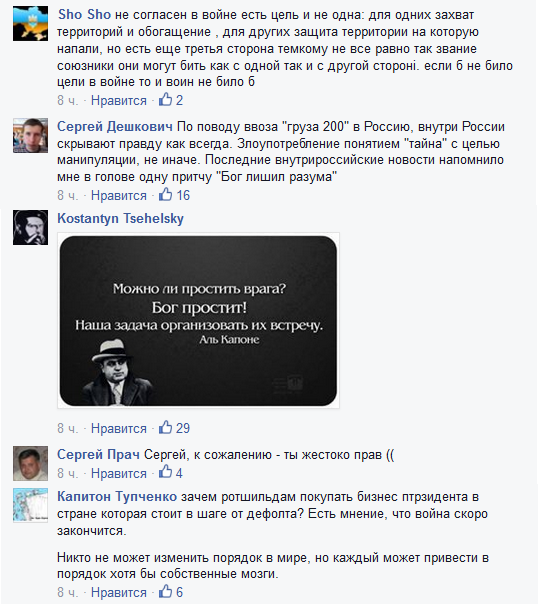Viewport: 538px width, 606px height.
Task: Click like count icon showing 16
Action: 165,194
